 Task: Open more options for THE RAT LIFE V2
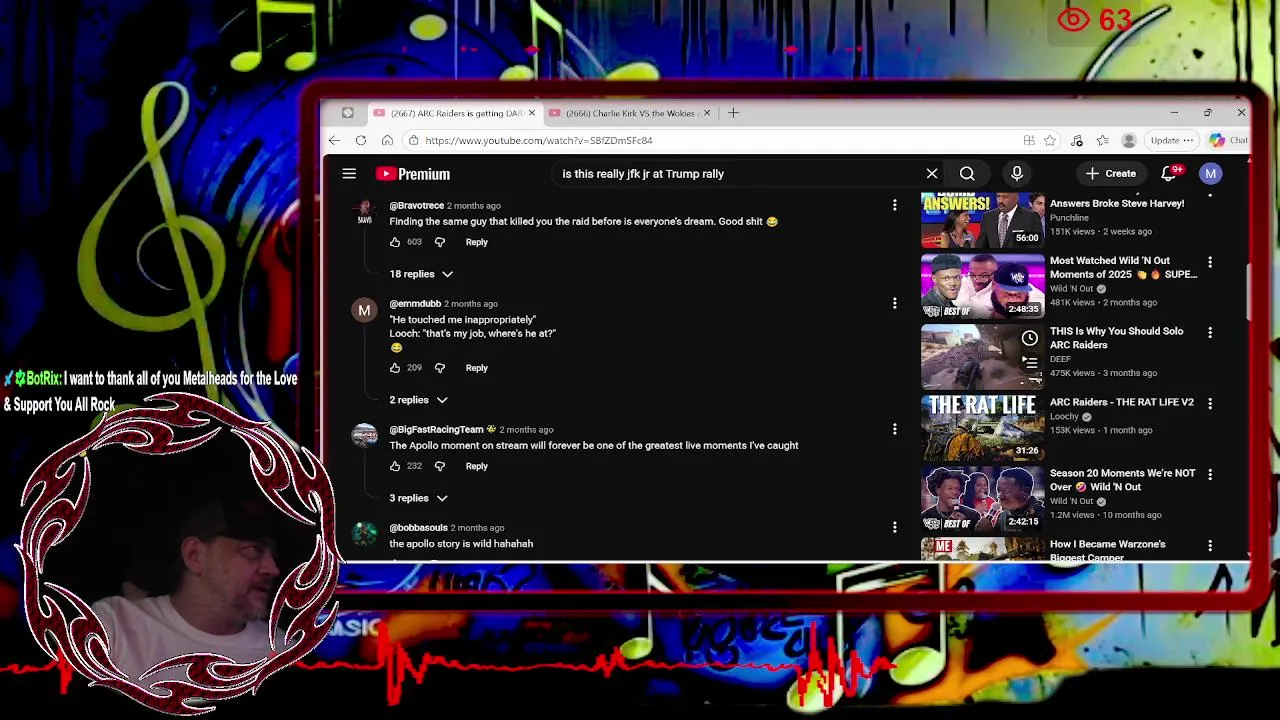[1210, 403]
